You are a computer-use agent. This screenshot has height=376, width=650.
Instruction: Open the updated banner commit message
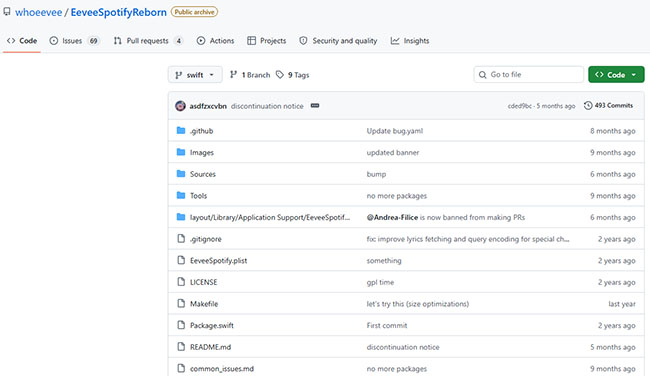(393, 153)
